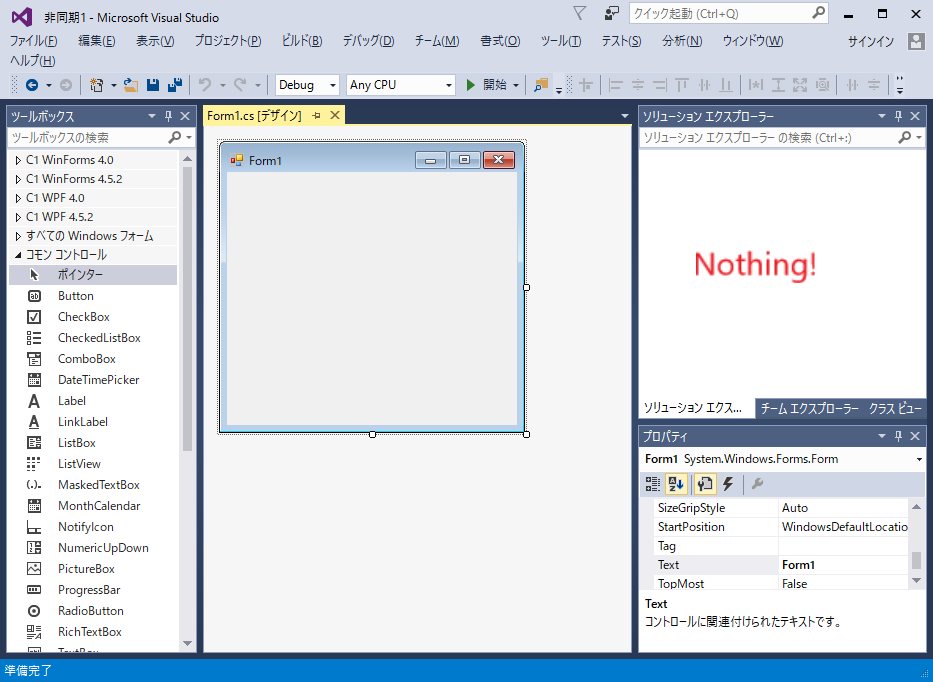Click the account avatar icon next to サインイン

pyautogui.click(x=915, y=41)
